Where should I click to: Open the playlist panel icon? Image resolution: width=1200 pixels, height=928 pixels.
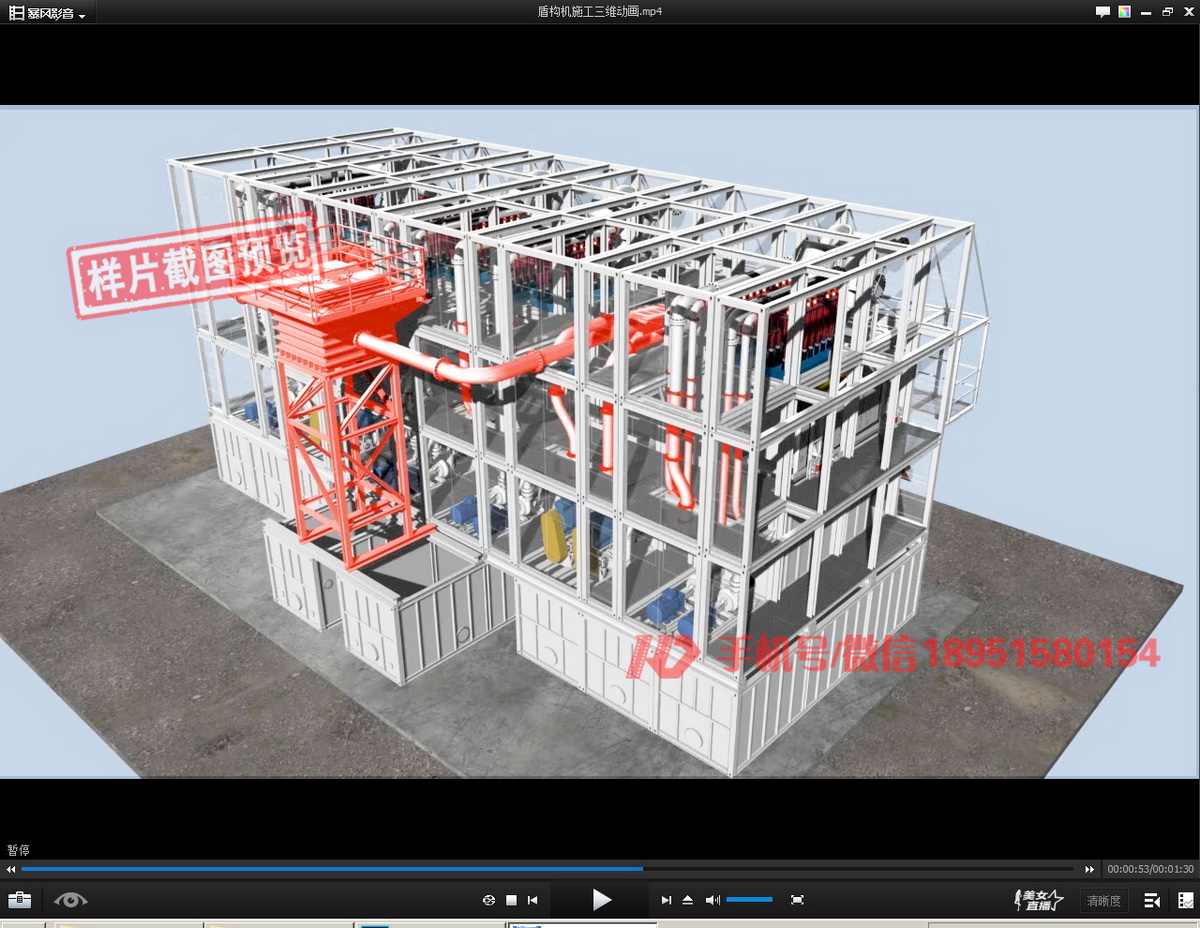pyautogui.click(x=1152, y=900)
